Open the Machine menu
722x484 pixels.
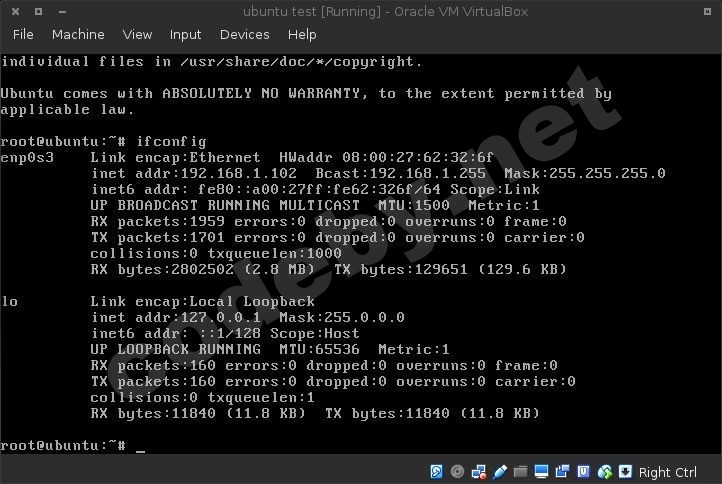(x=78, y=35)
